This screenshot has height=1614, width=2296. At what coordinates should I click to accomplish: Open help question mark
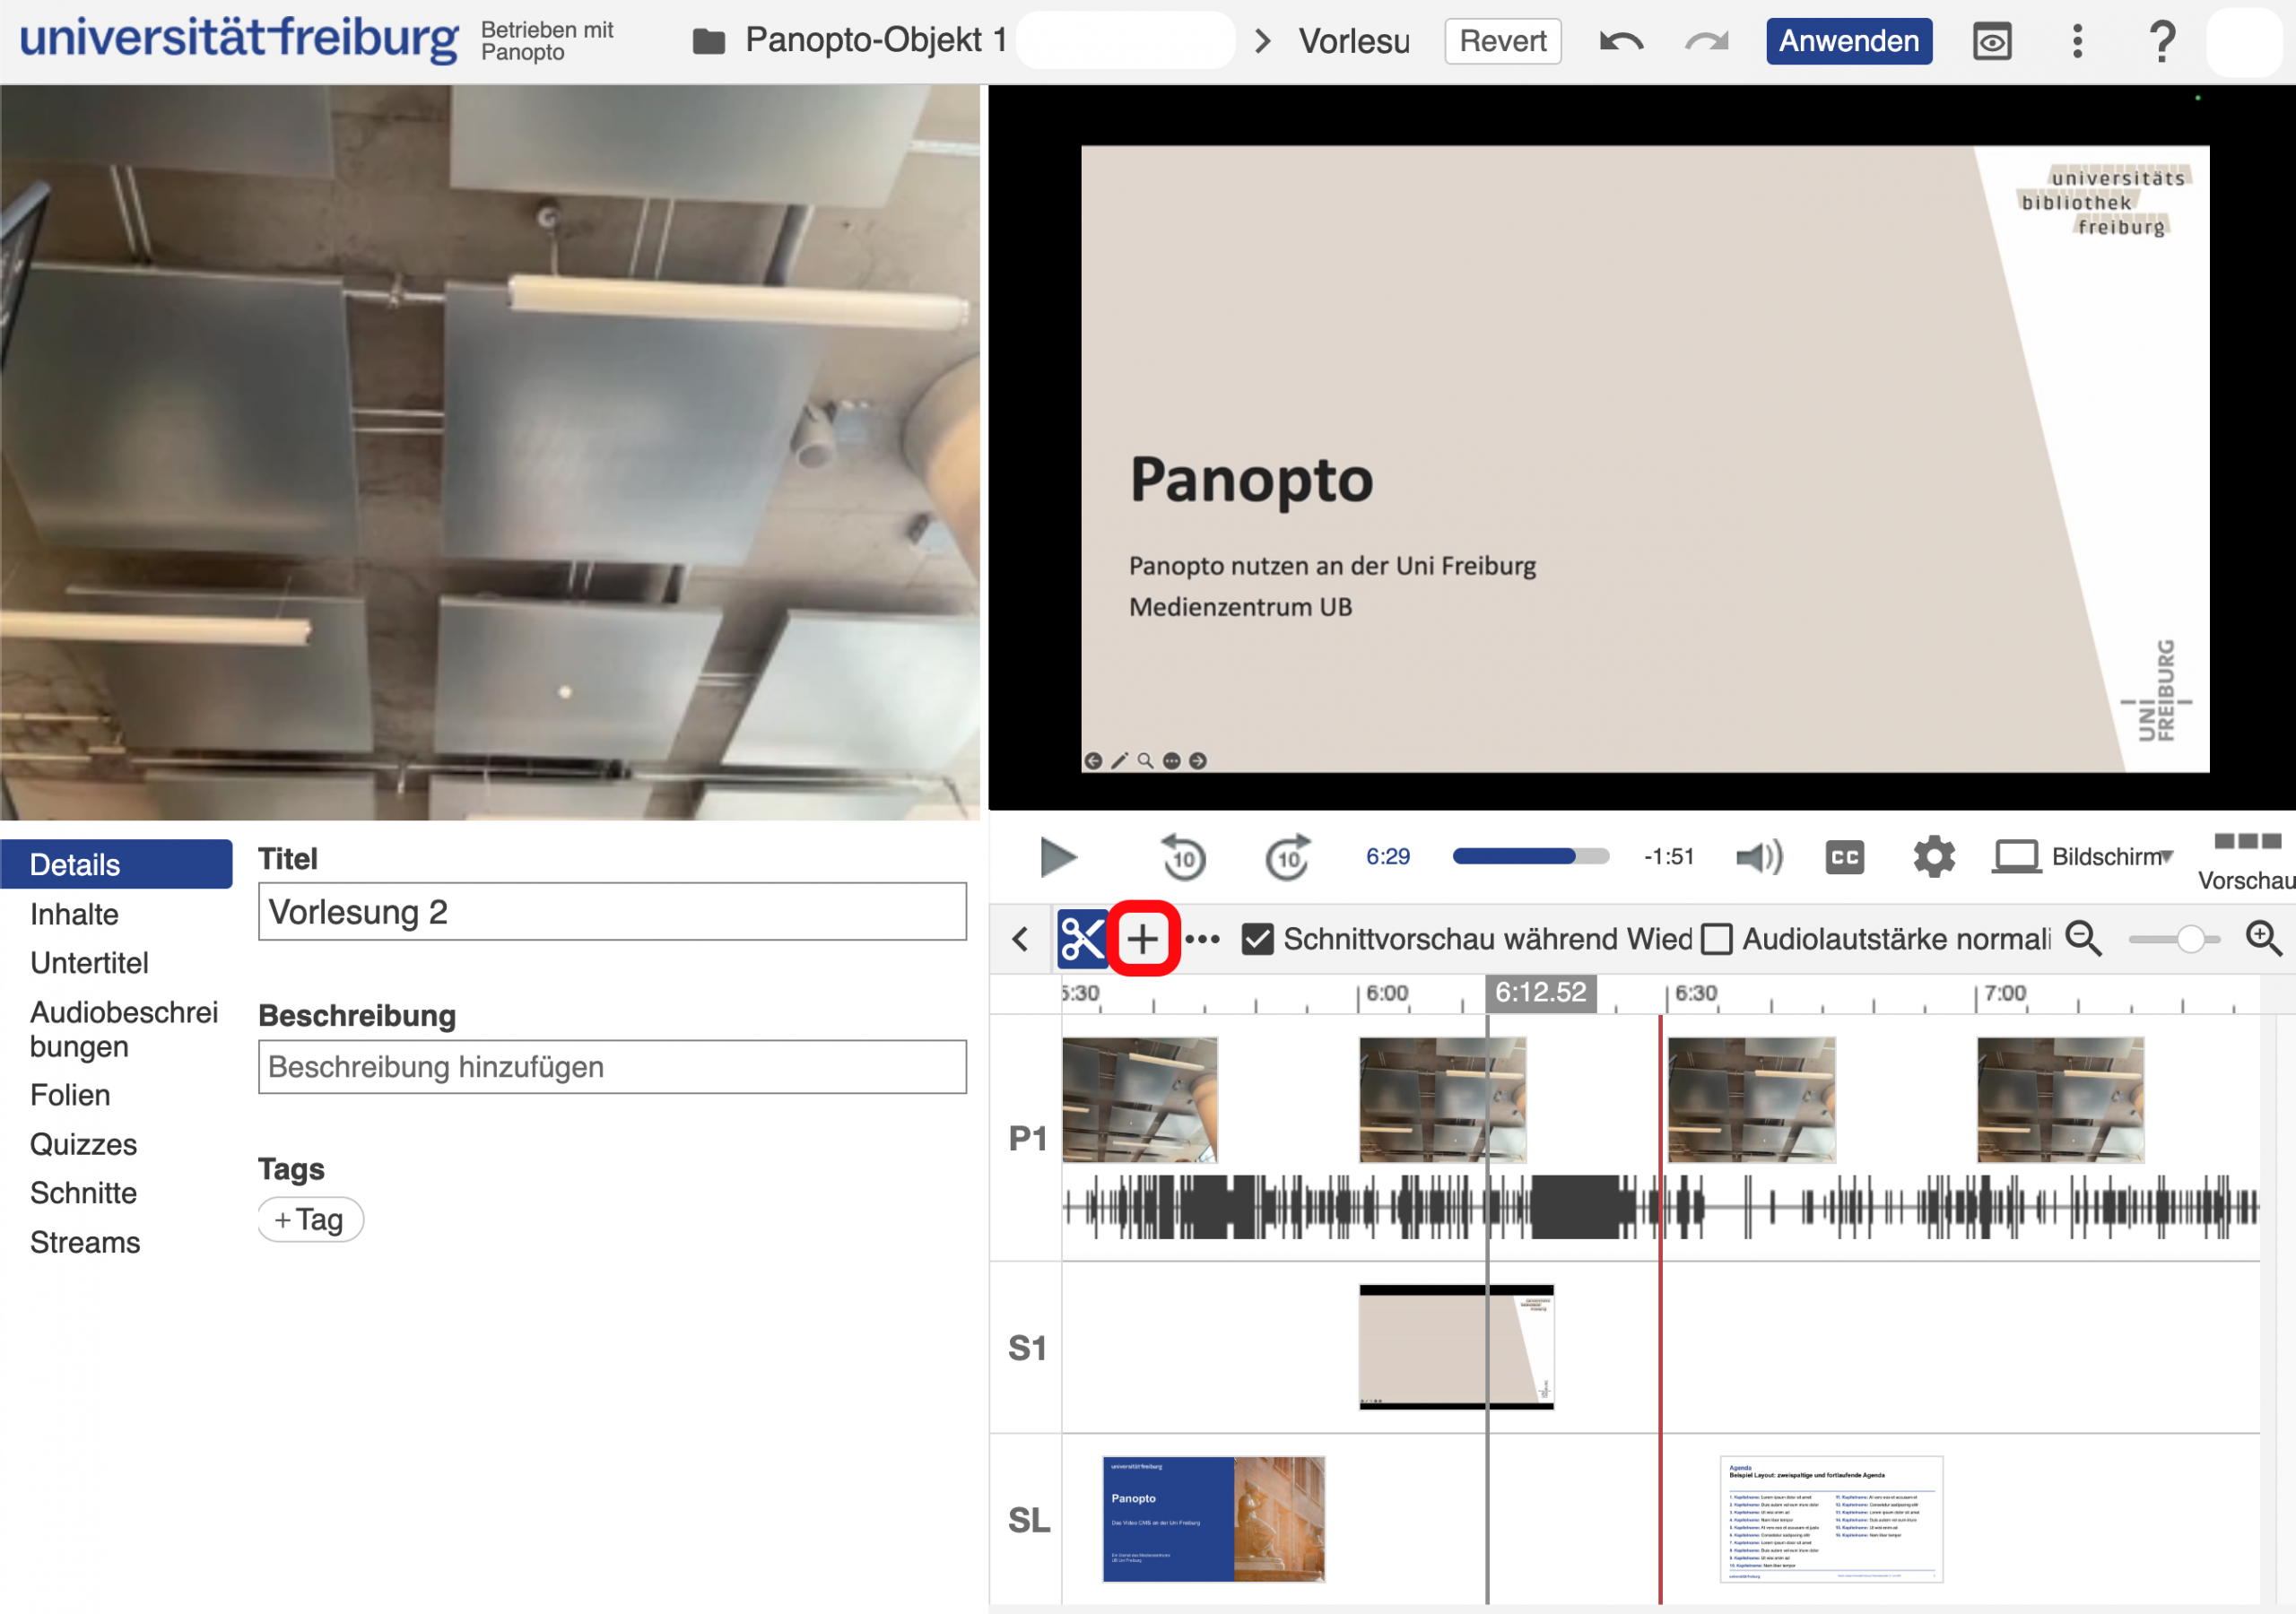pyautogui.click(x=2162, y=41)
